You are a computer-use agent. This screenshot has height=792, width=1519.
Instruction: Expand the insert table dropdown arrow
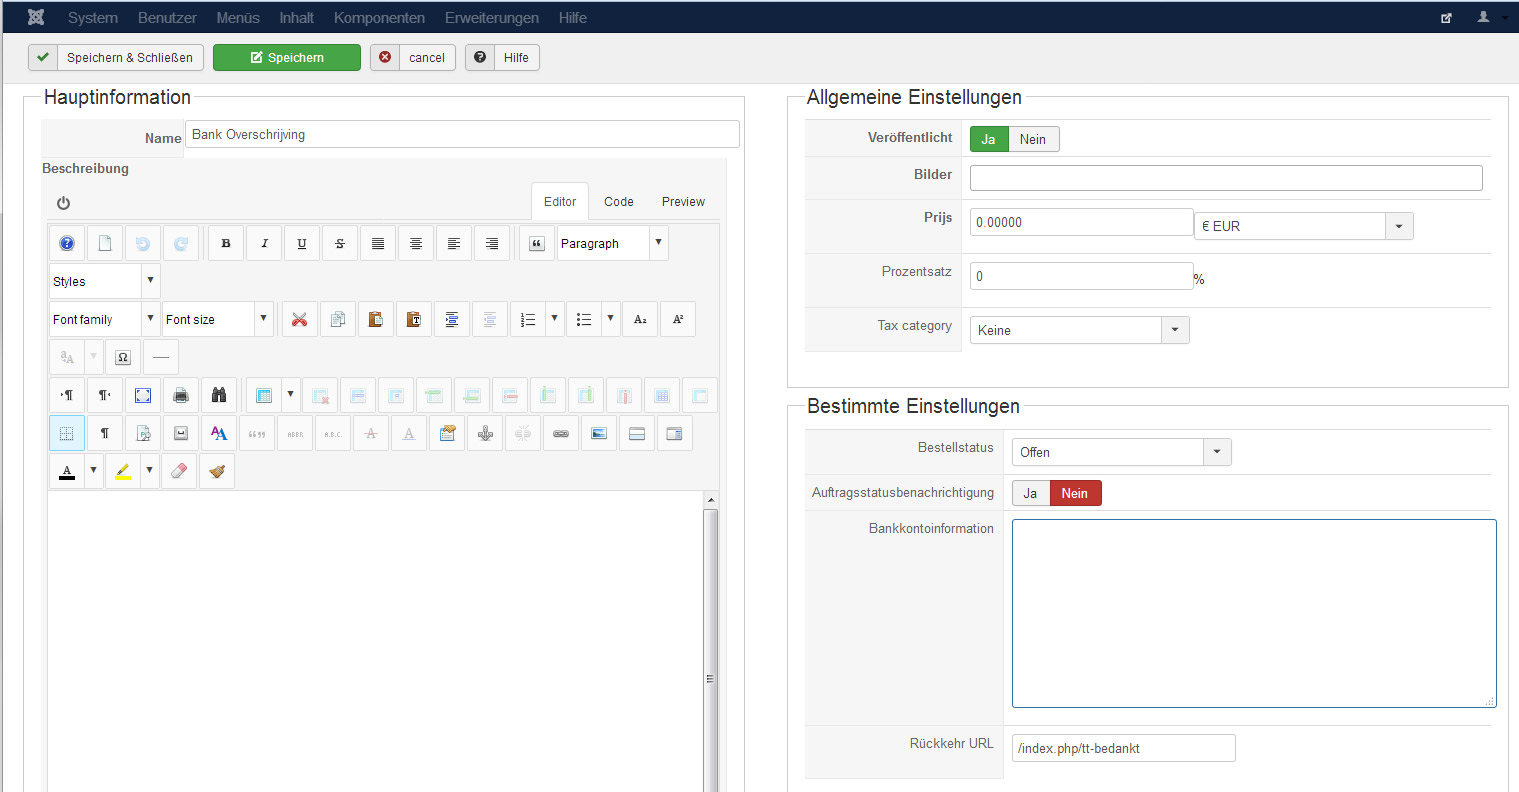coord(291,395)
